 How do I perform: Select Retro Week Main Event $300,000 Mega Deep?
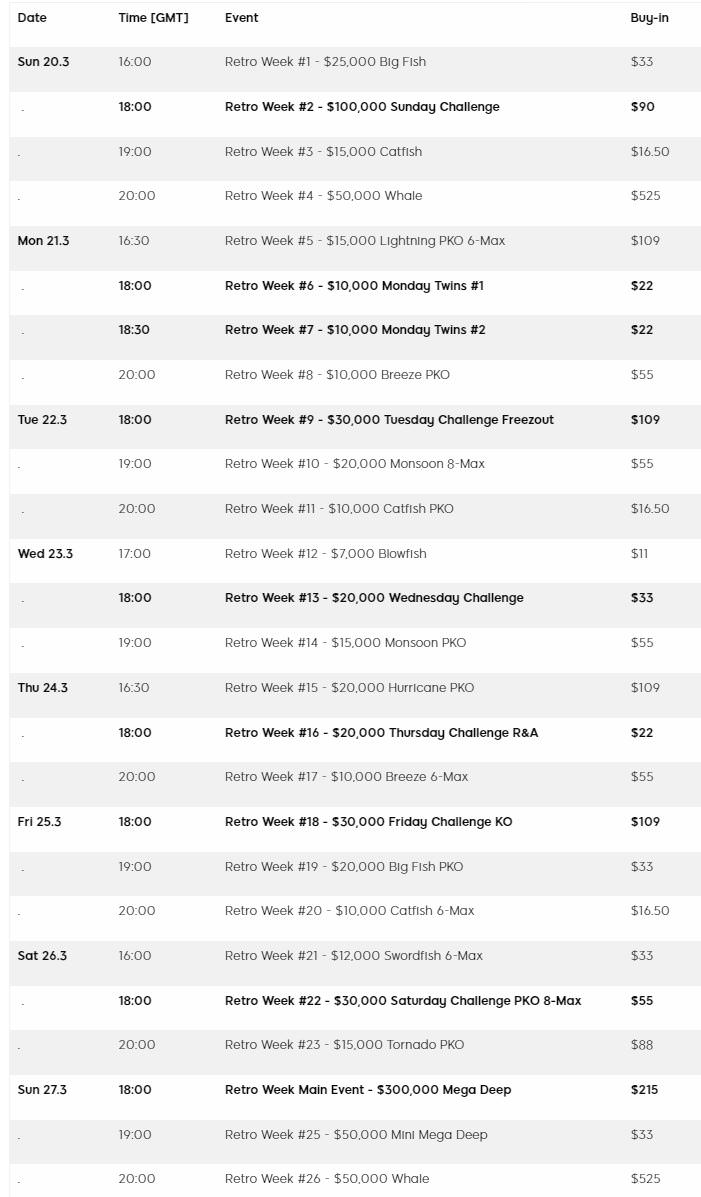[x=368, y=1090]
